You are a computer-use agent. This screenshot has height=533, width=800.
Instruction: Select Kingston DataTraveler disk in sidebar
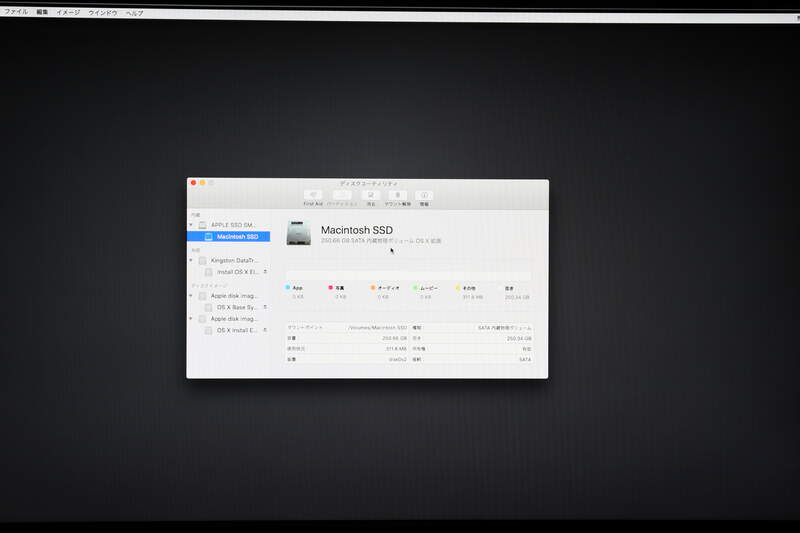click(229, 261)
